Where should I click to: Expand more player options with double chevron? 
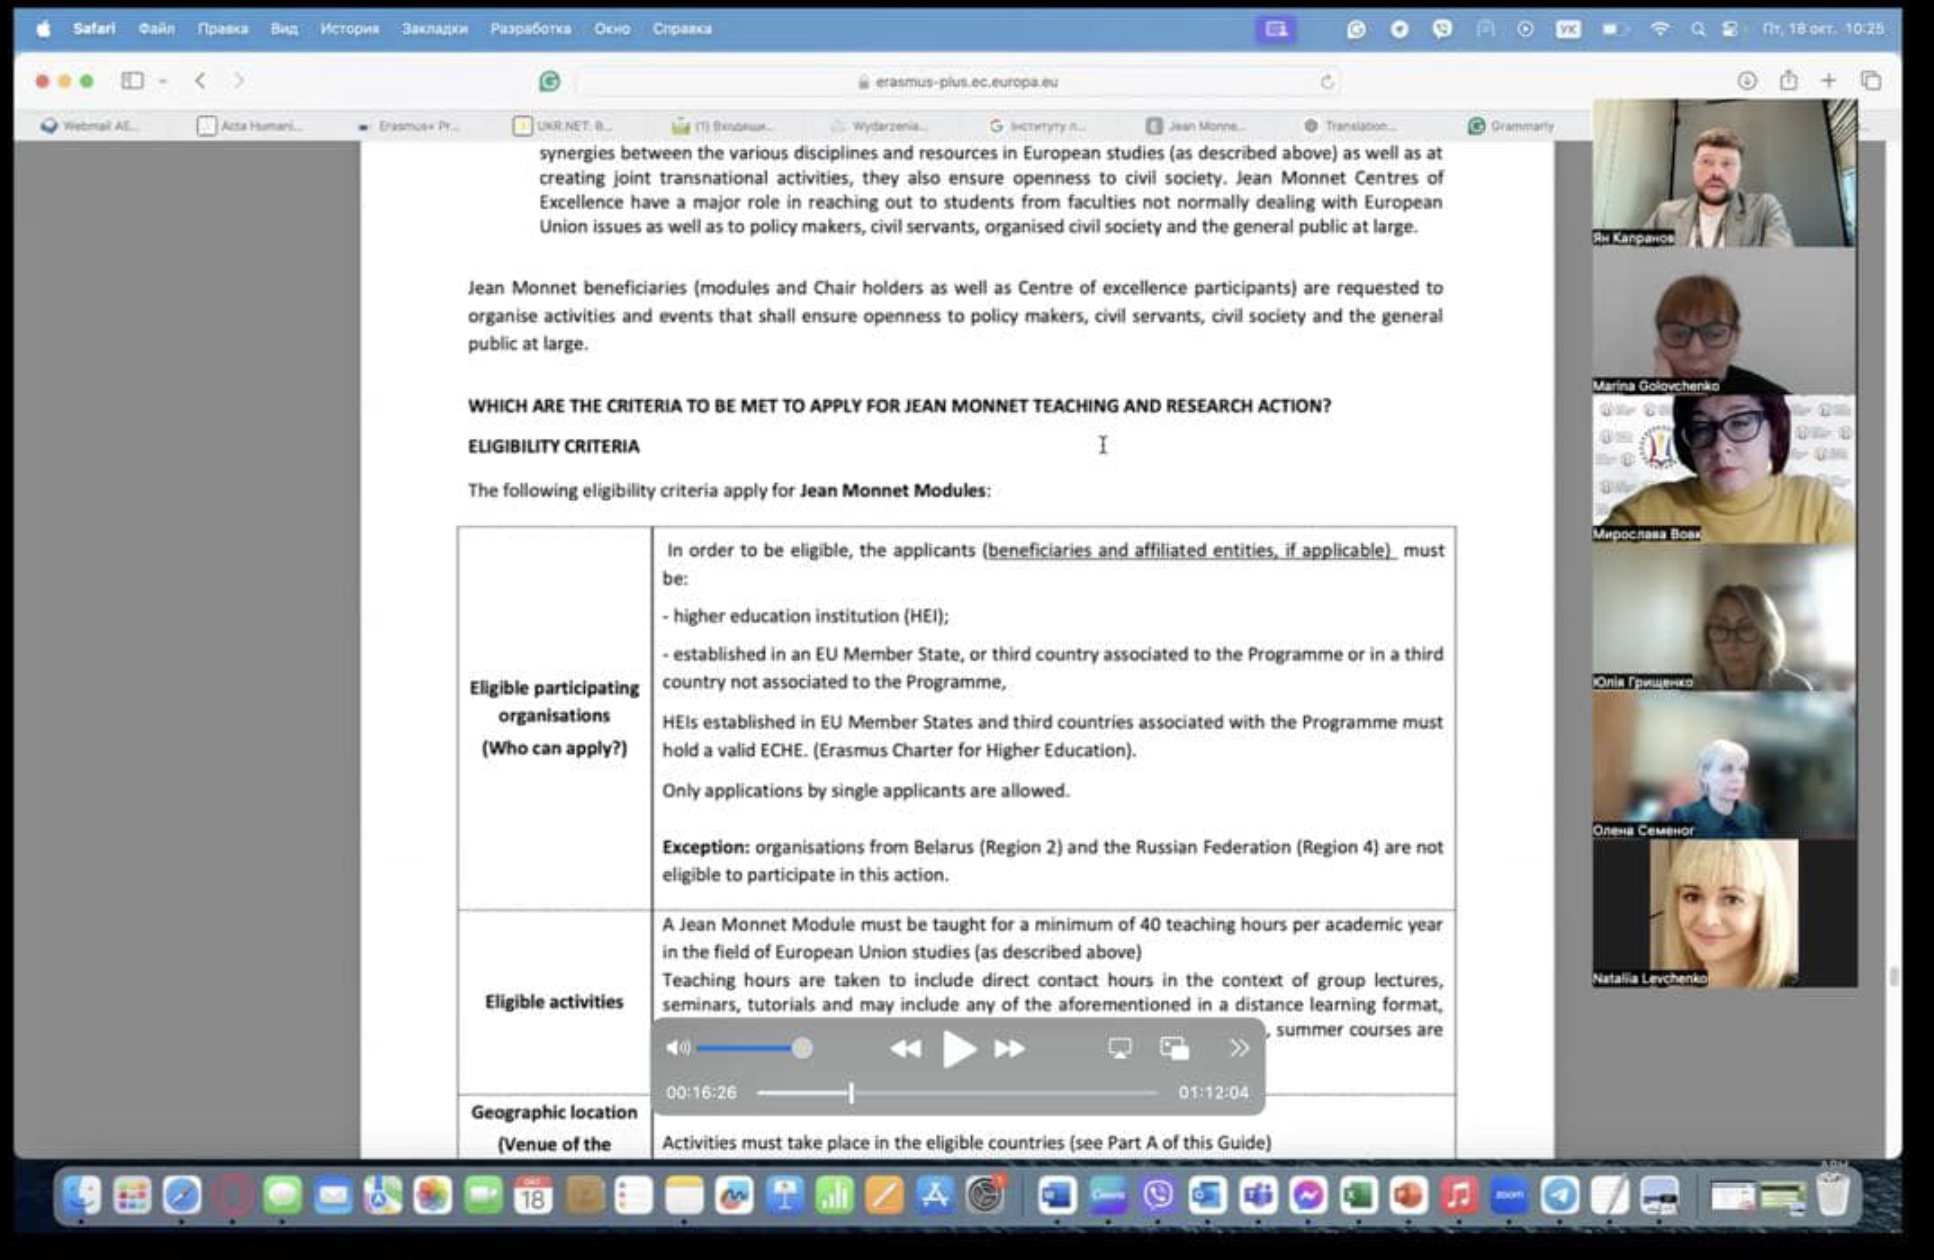pos(1239,1048)
